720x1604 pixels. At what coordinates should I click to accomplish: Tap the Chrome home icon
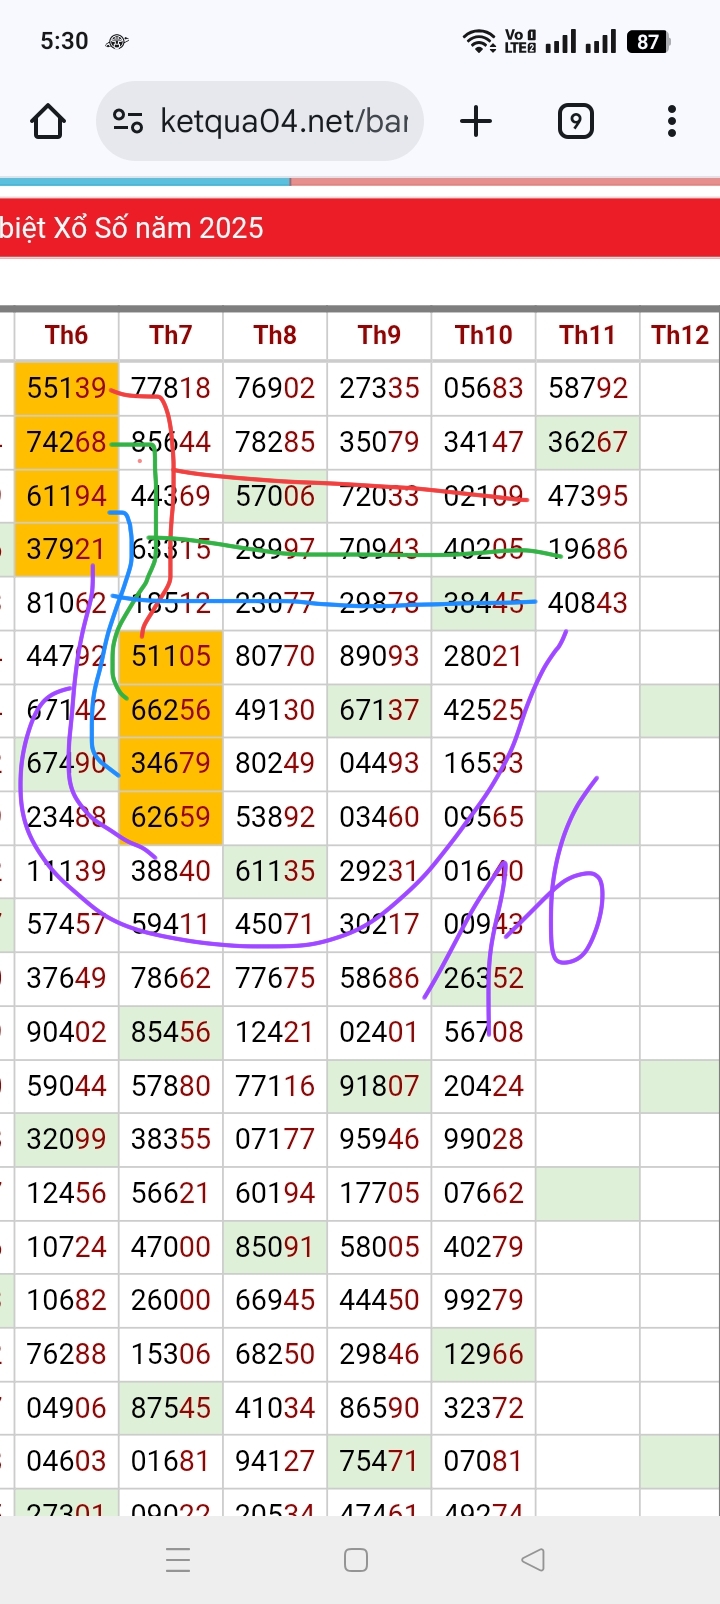48,122
